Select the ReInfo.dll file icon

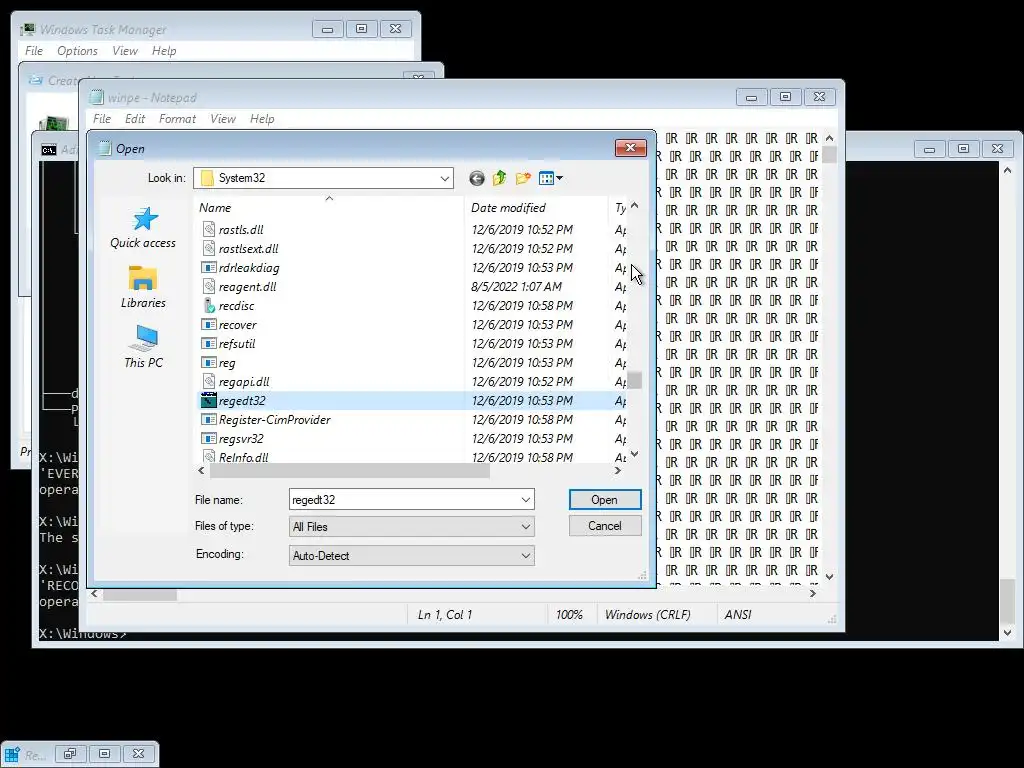click(208, 456)
